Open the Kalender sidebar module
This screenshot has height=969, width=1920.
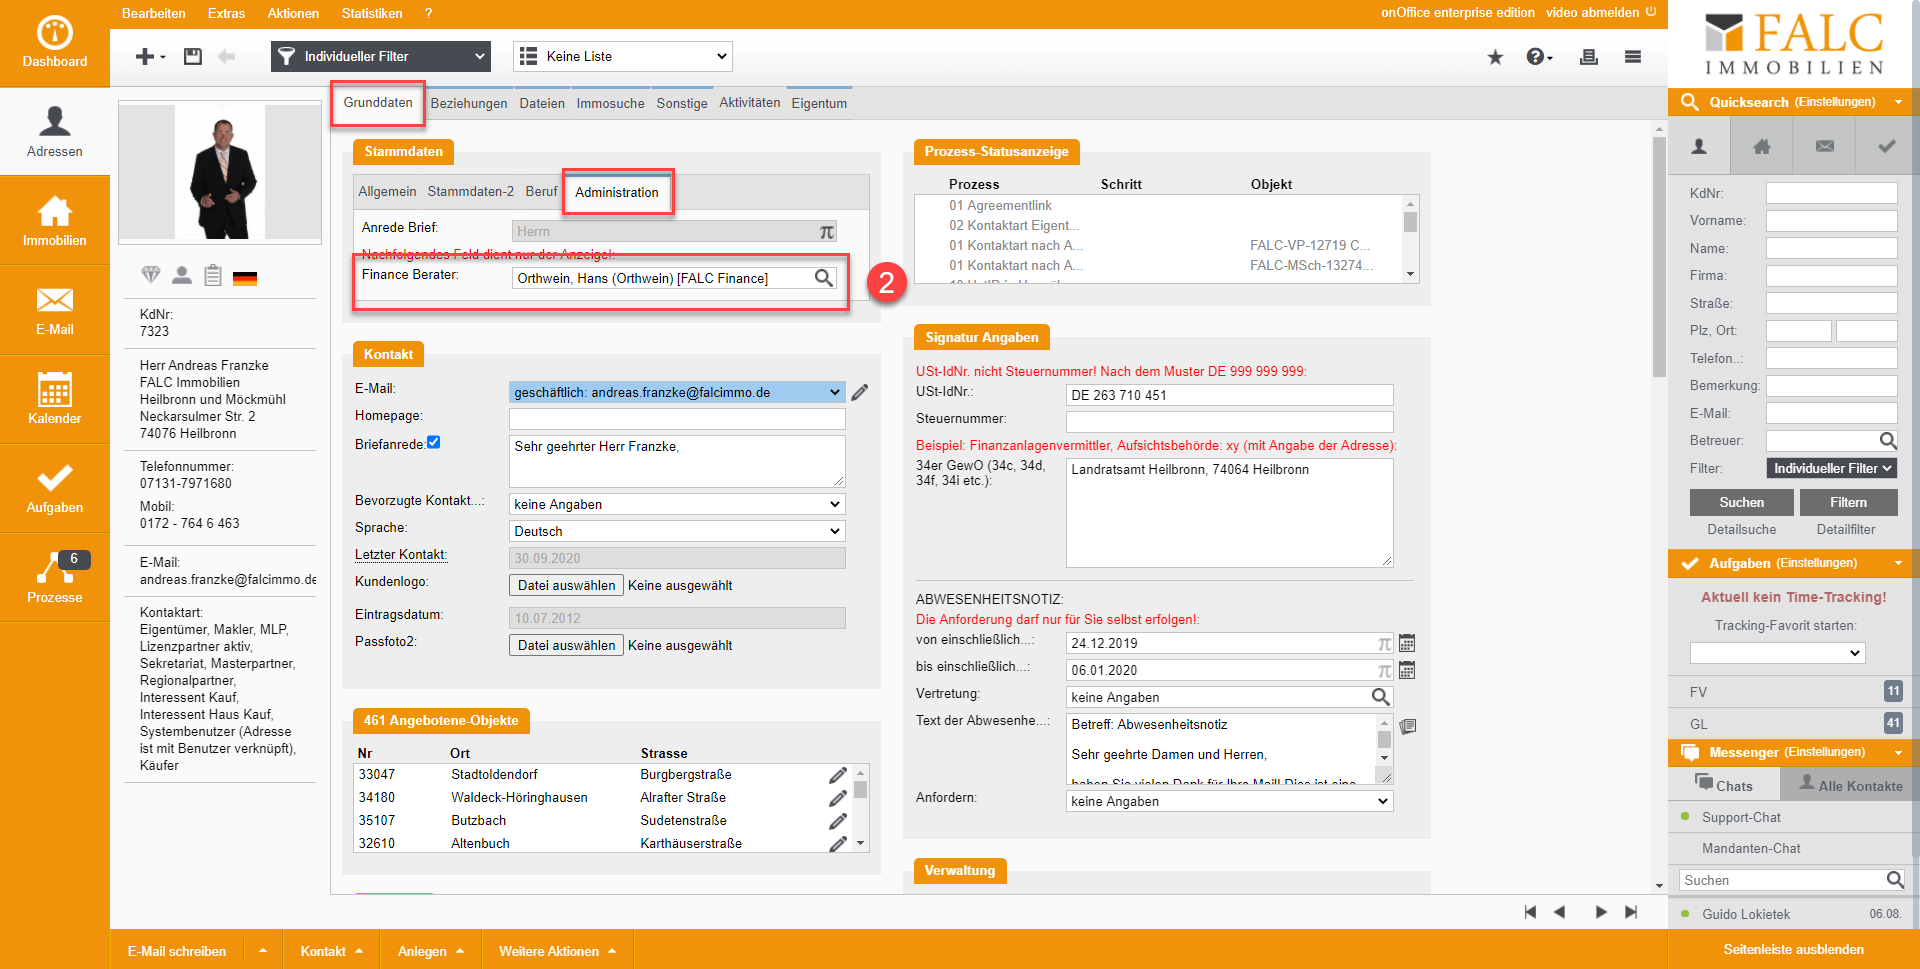pos(54,399)
